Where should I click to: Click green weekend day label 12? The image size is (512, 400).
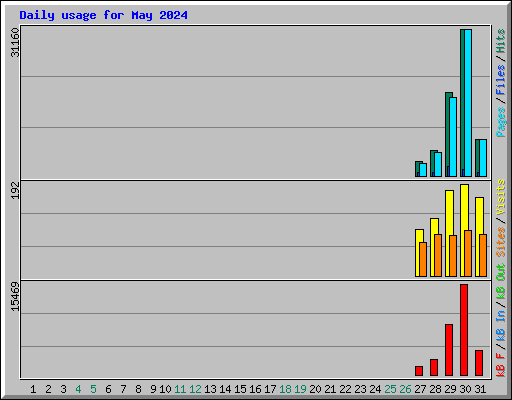coord(195,389)
